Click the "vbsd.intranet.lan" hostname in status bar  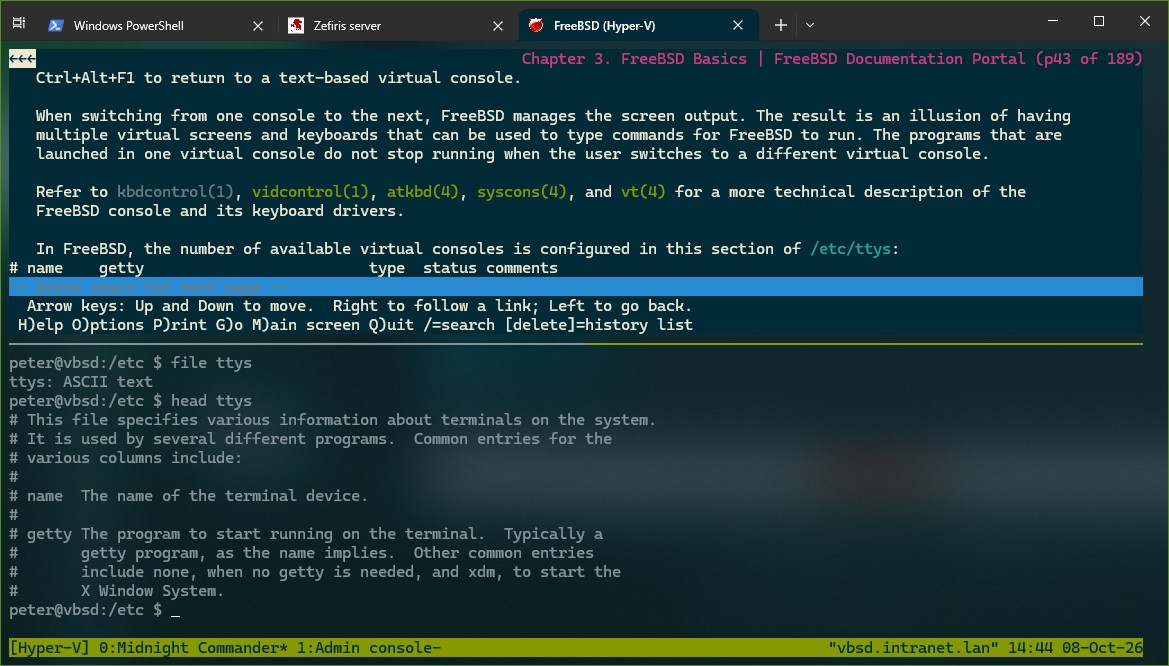pyautogui.click(x=913, y=647)
